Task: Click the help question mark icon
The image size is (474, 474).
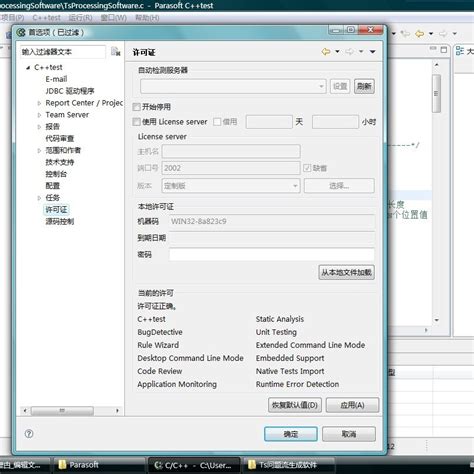Action: 29,433
